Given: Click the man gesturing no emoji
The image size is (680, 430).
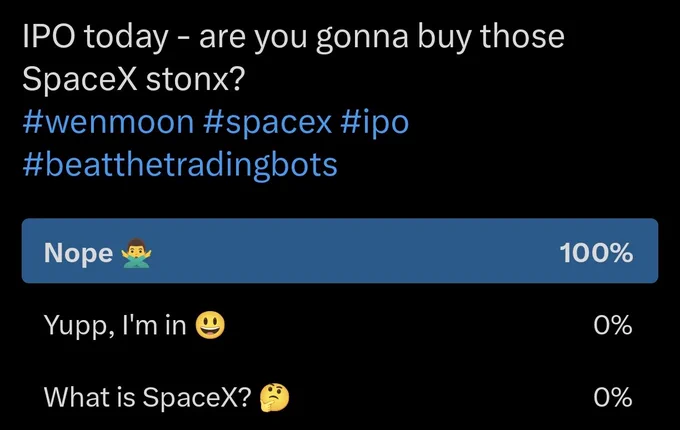Looking at the screenshot, I should (x=136, y=253).
